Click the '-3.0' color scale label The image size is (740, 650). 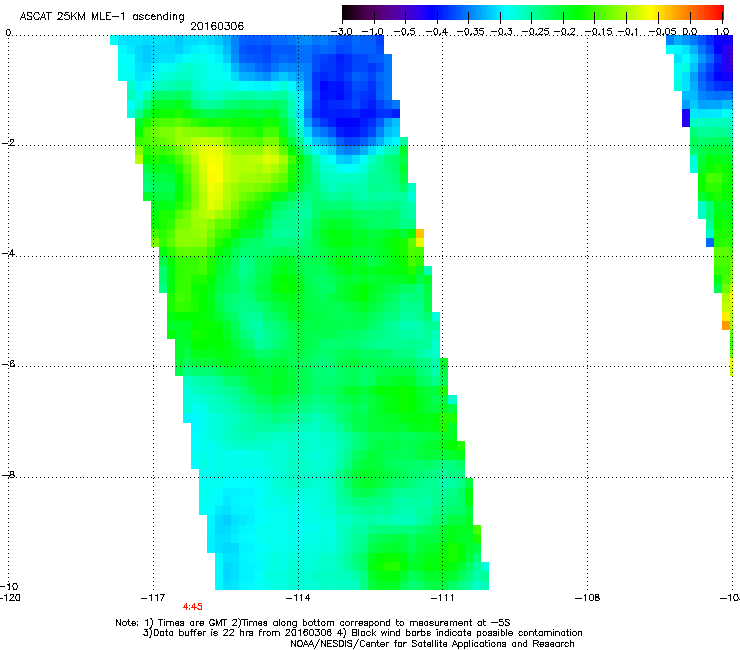click(x=342, y=32)
